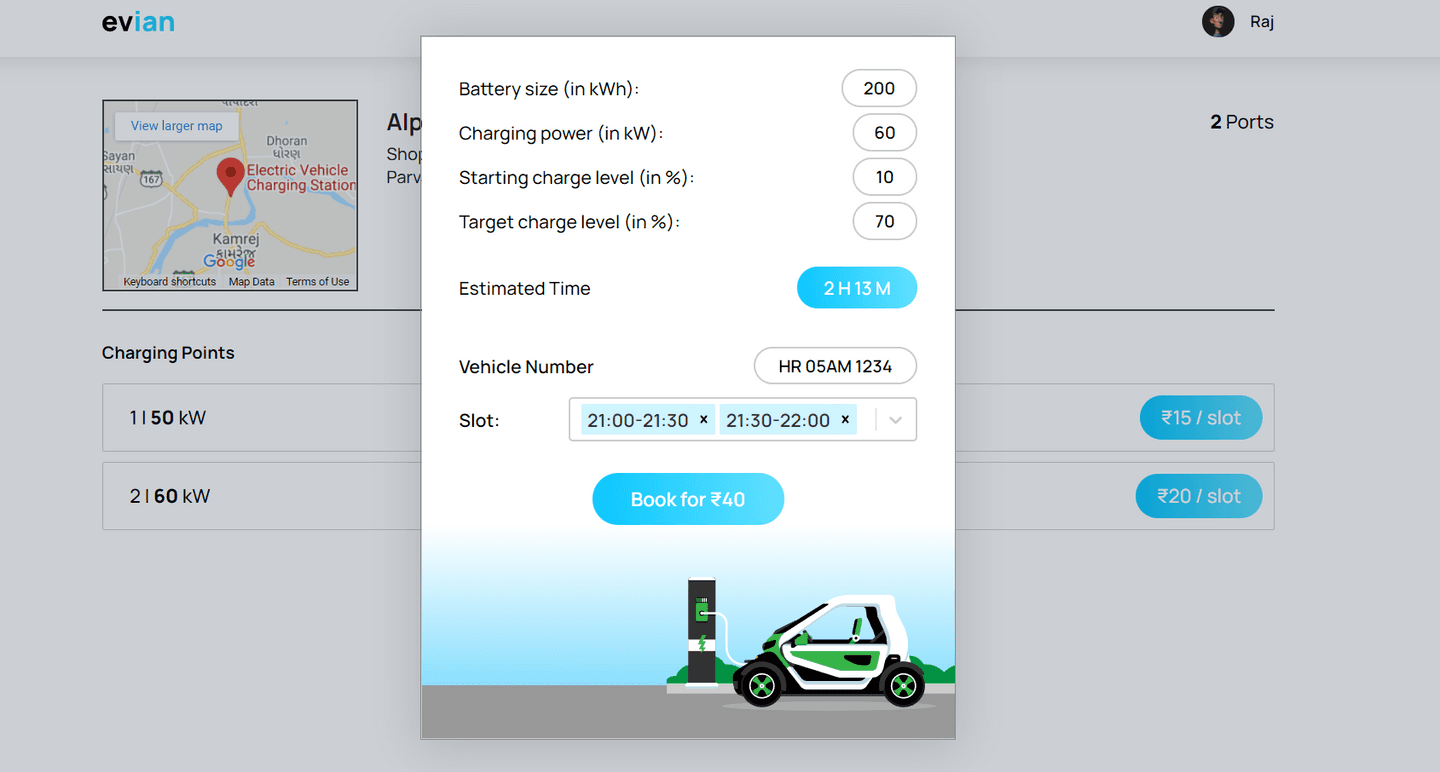Click the Book for ₹40 button

(688, 499)
